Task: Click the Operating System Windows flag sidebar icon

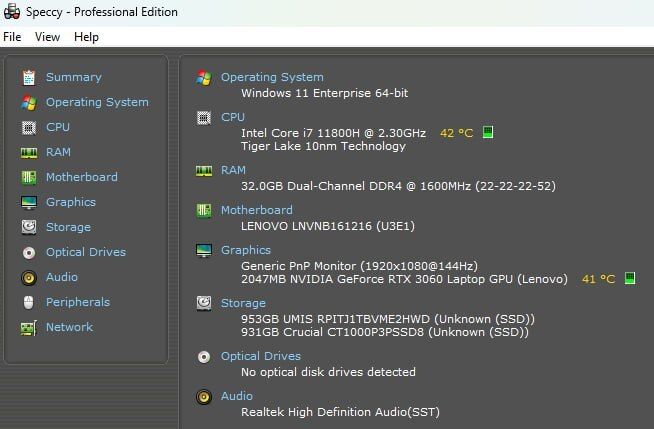Action: point(29,103)
